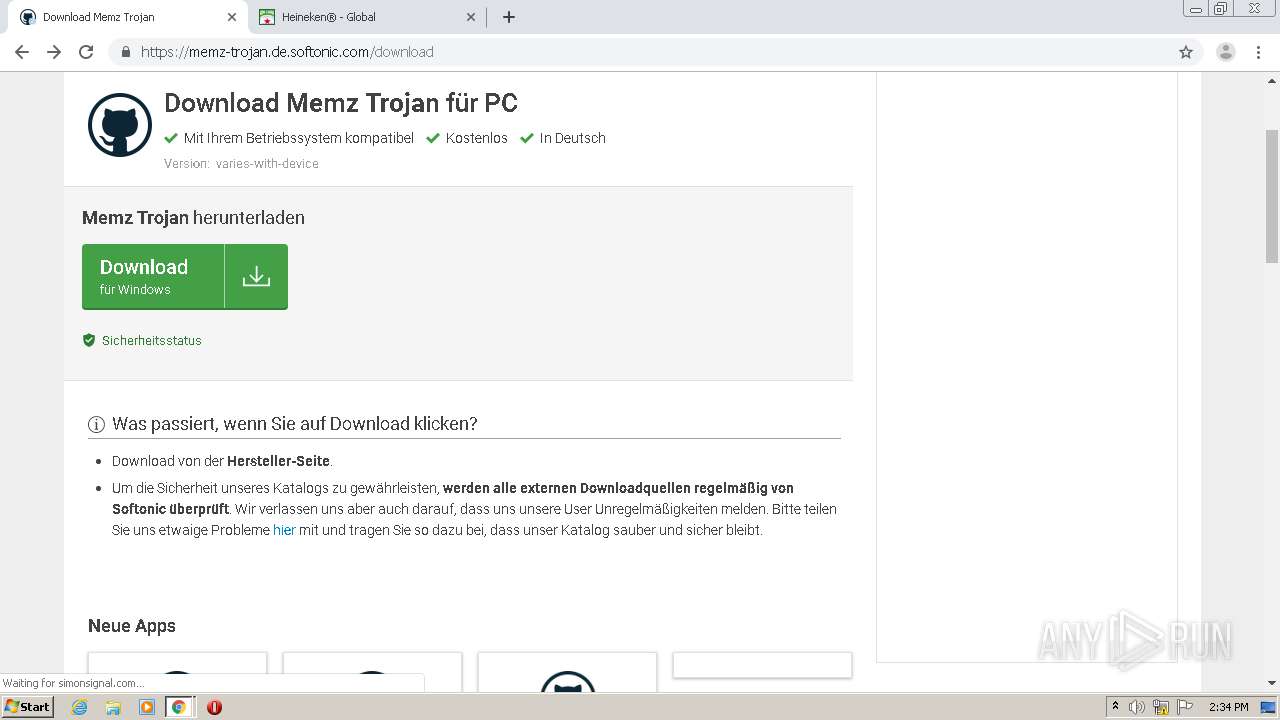Click the 'hier' problem report link
This screenshot has height=720, width=1280.
284,530
